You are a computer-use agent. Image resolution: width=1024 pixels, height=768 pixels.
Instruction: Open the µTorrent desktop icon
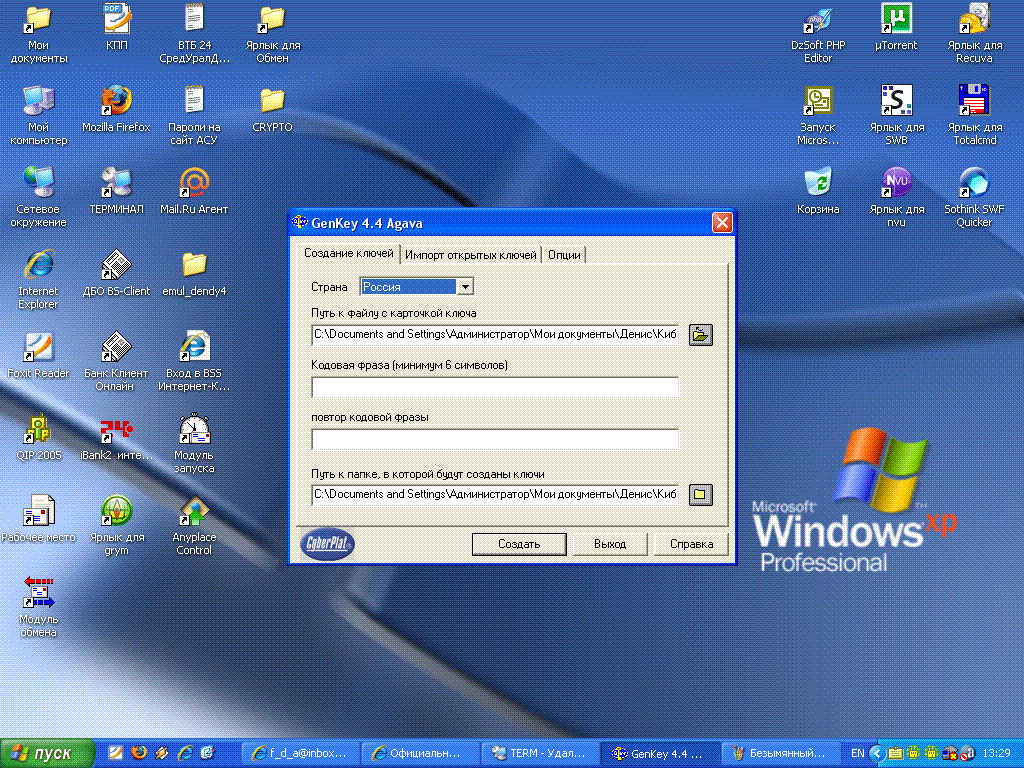(x=896, y=20)
